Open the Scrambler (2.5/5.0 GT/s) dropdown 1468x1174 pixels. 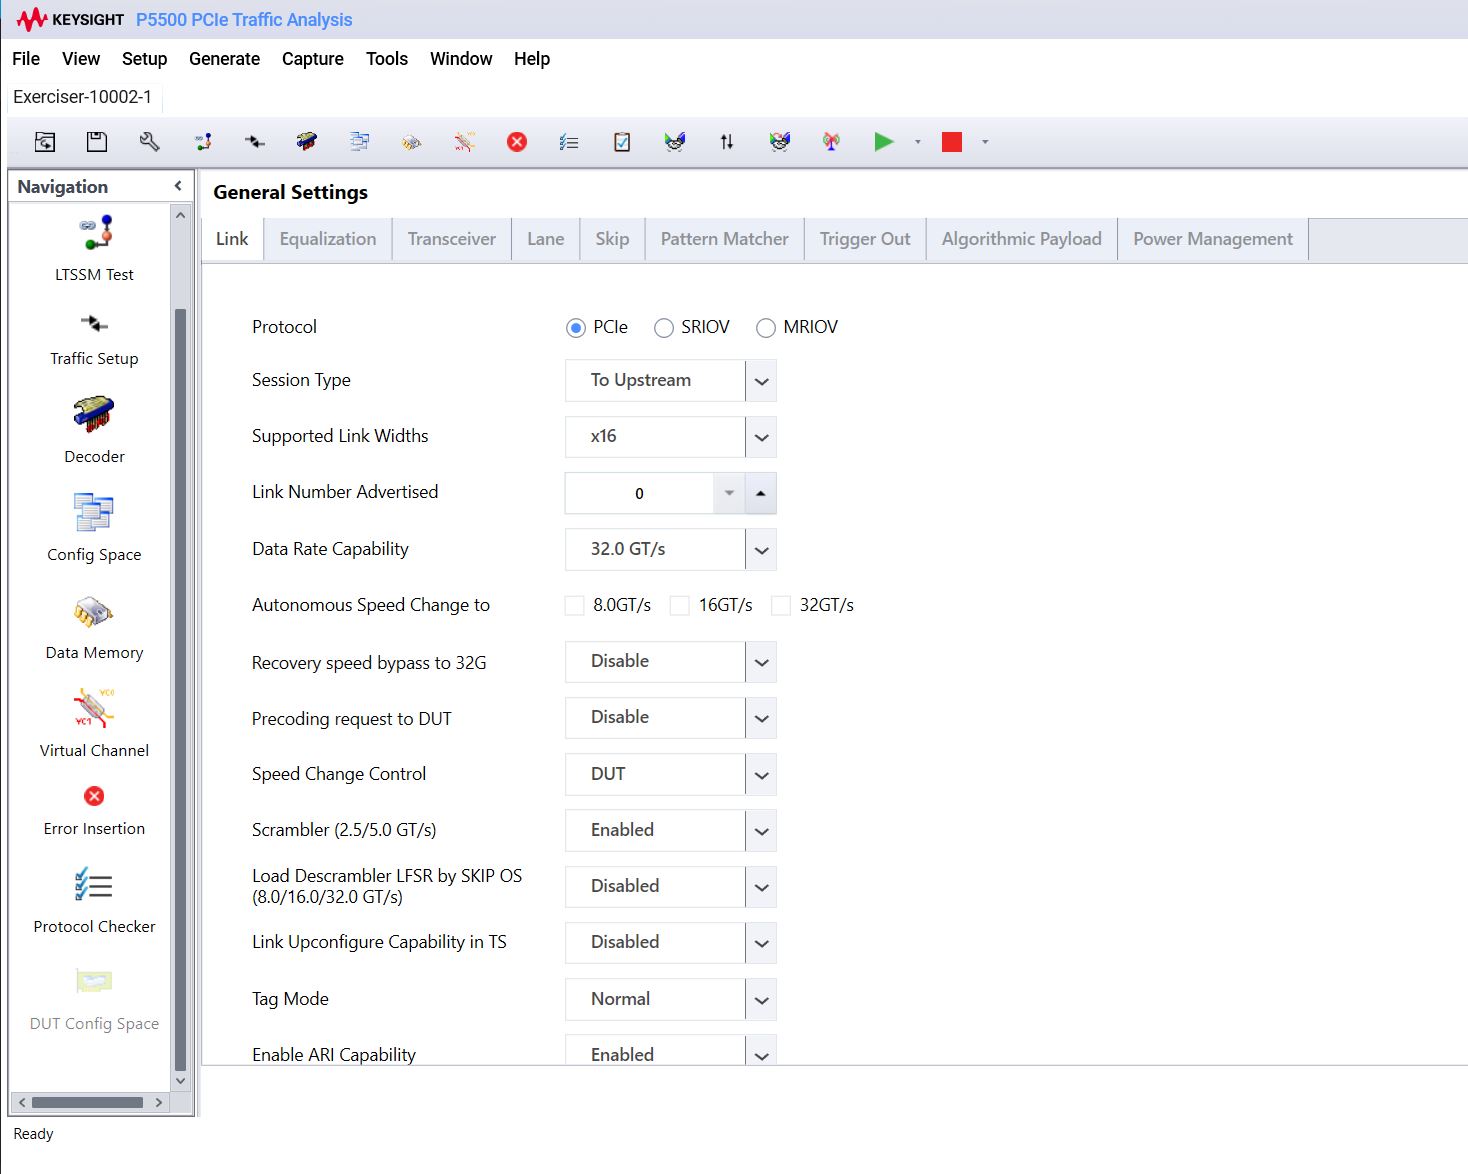pos(671,831)
